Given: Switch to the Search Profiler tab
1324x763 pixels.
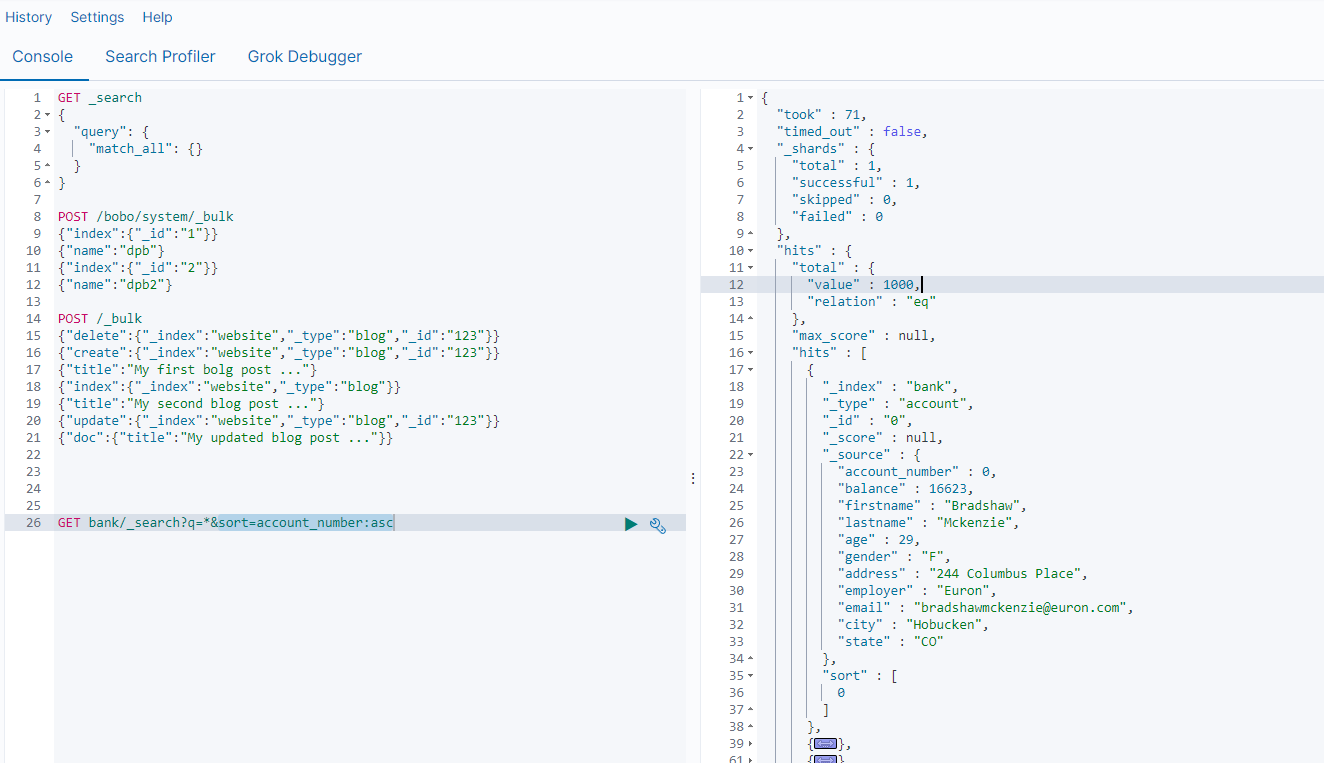Looking at the screenshot, I should click(x=160, y=57).
